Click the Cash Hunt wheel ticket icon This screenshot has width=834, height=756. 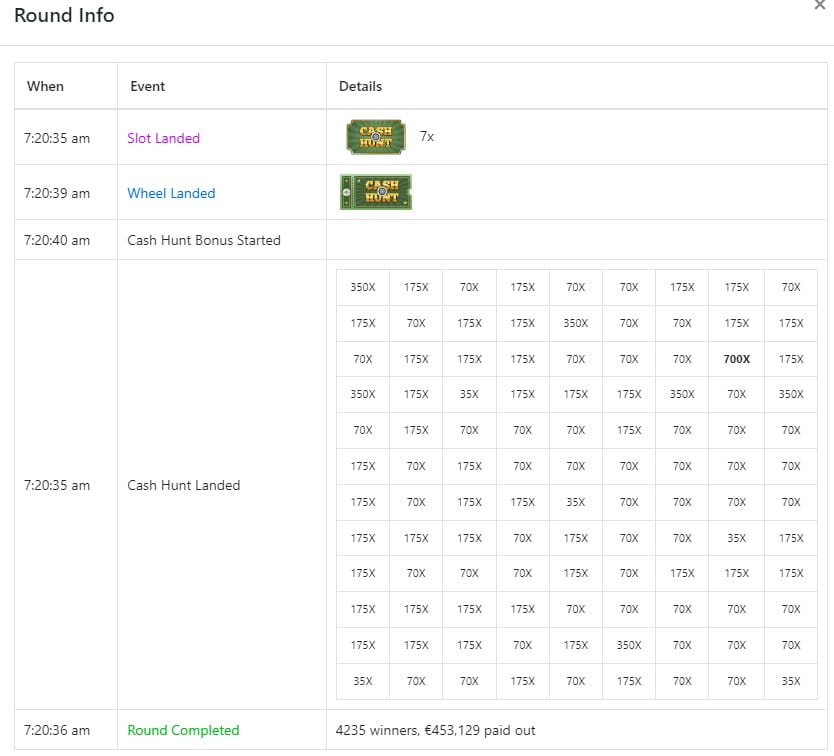pos(376,192)
